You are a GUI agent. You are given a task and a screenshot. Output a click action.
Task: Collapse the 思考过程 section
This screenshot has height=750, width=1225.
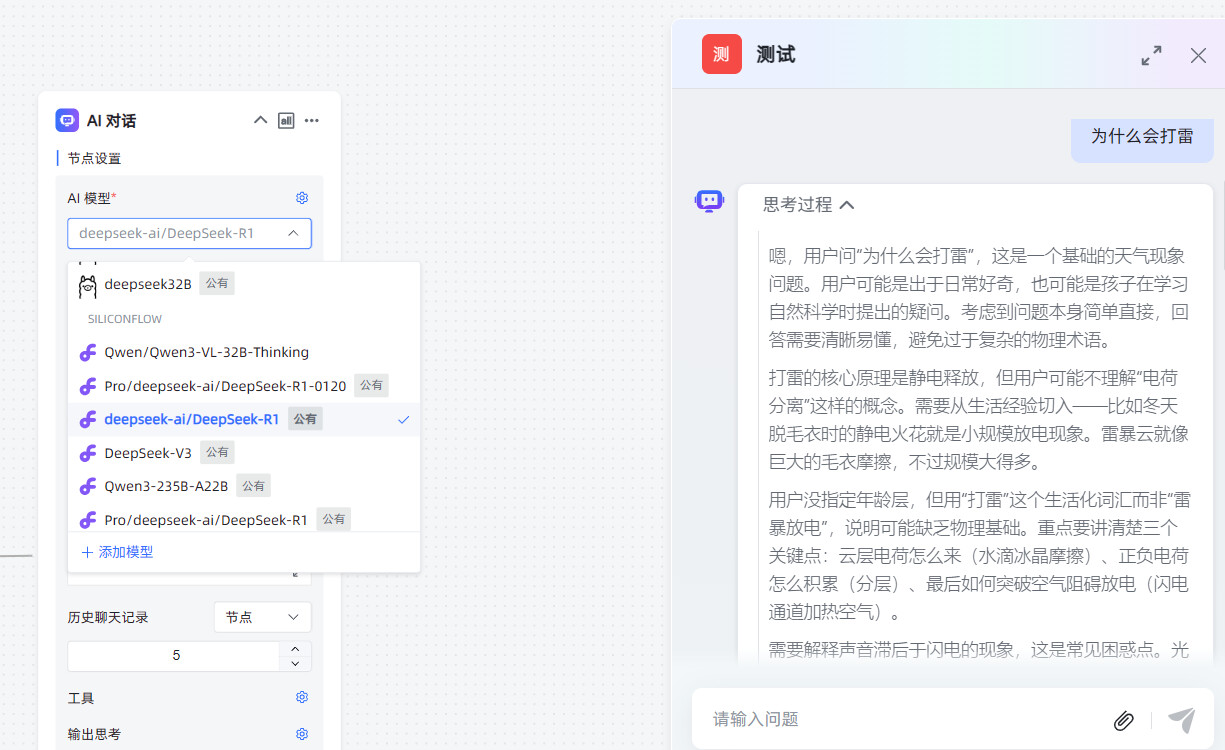(846, 205)
